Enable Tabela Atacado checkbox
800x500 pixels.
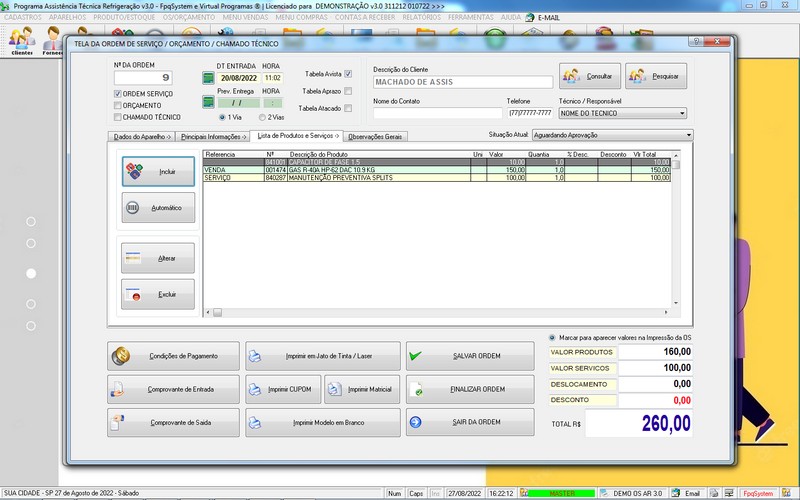[x=348, y=108]
